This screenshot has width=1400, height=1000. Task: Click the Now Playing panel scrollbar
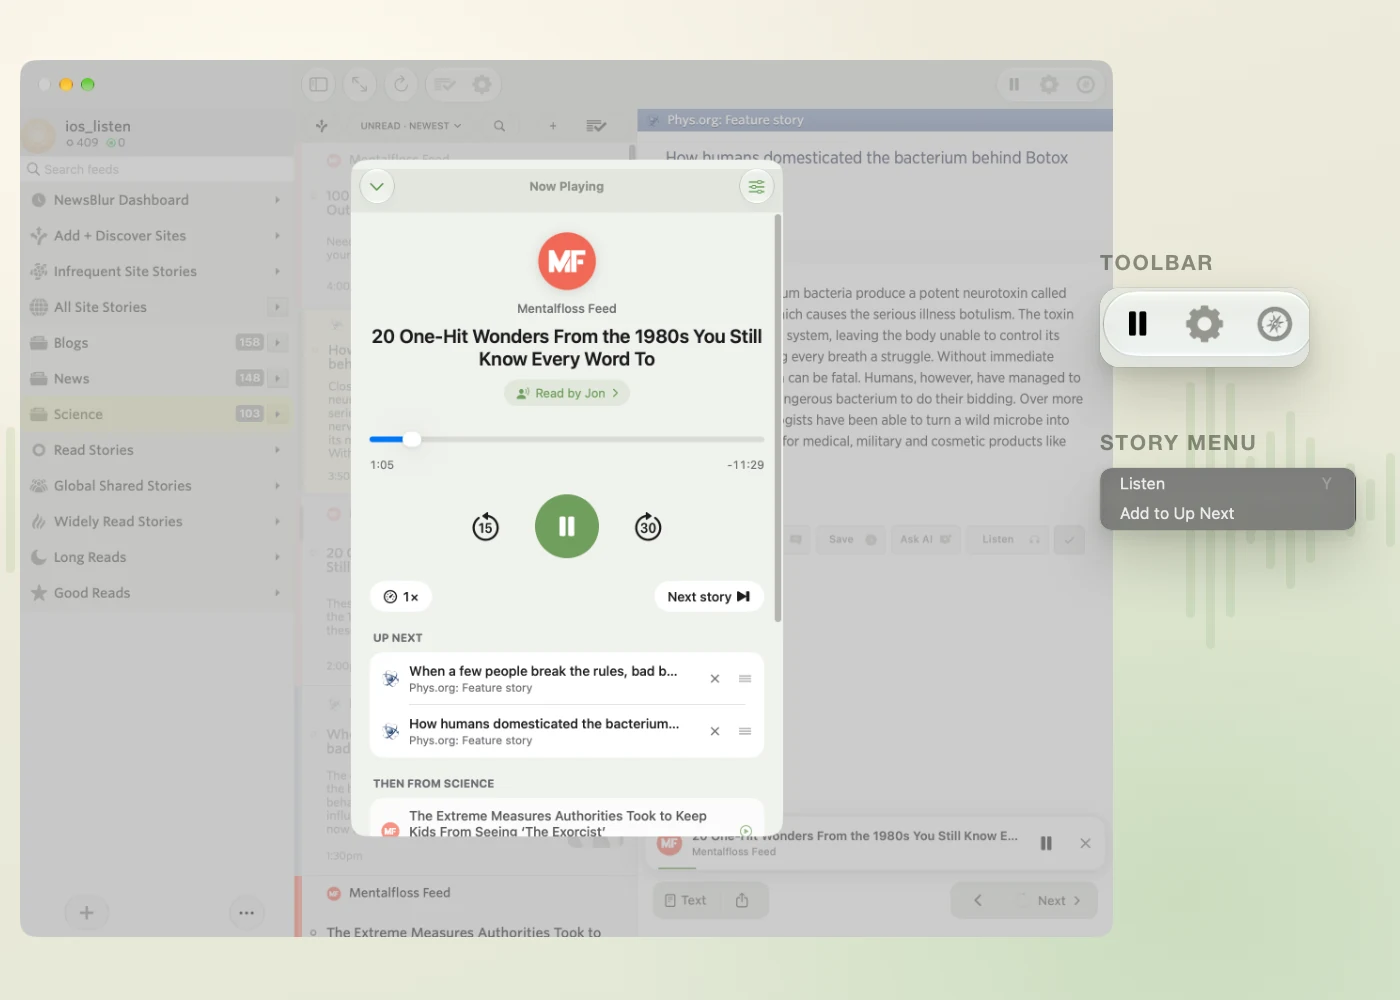pos(778,420)
